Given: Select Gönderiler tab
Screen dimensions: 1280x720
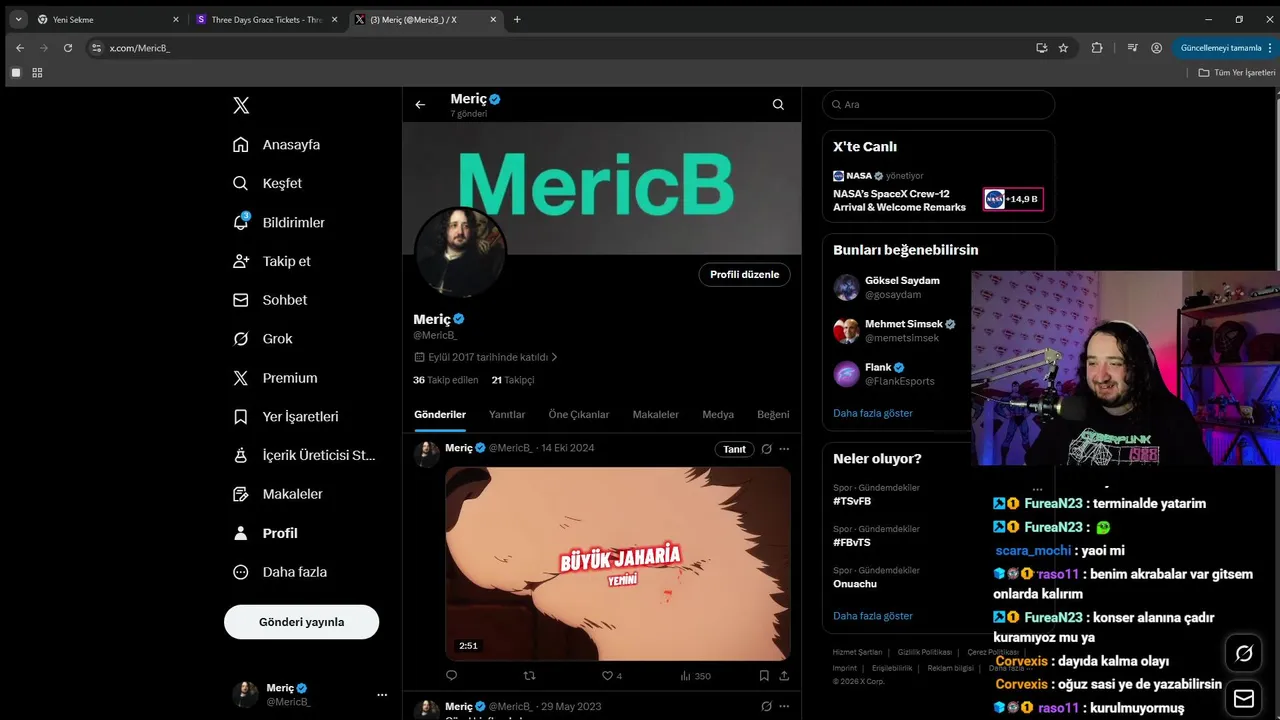Looking at the screenshot, I should coord(440,414).
